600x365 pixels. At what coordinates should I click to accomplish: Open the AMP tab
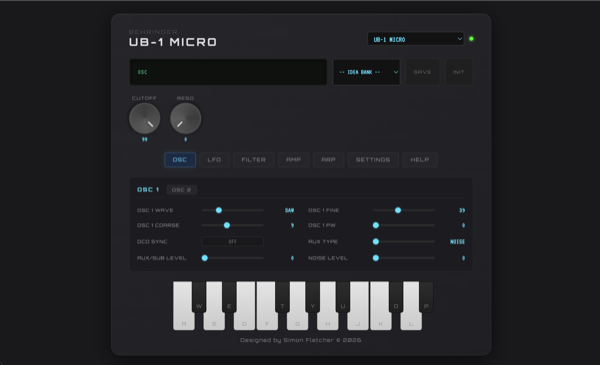[293, 160]
